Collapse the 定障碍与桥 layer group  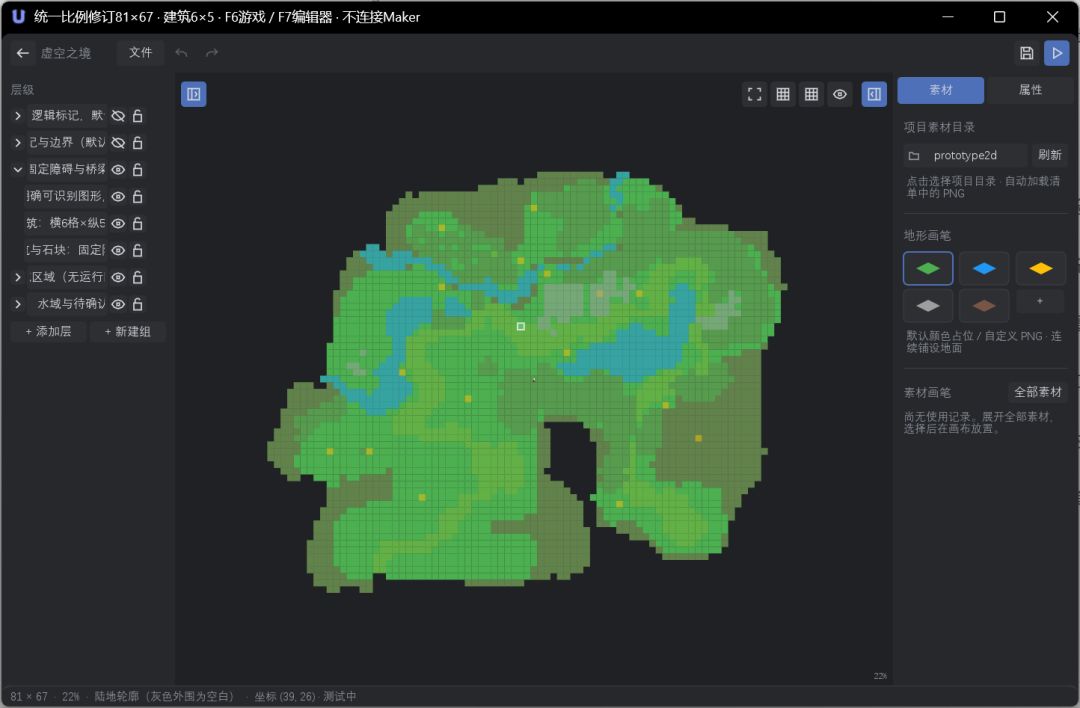(x=18, y=169)
